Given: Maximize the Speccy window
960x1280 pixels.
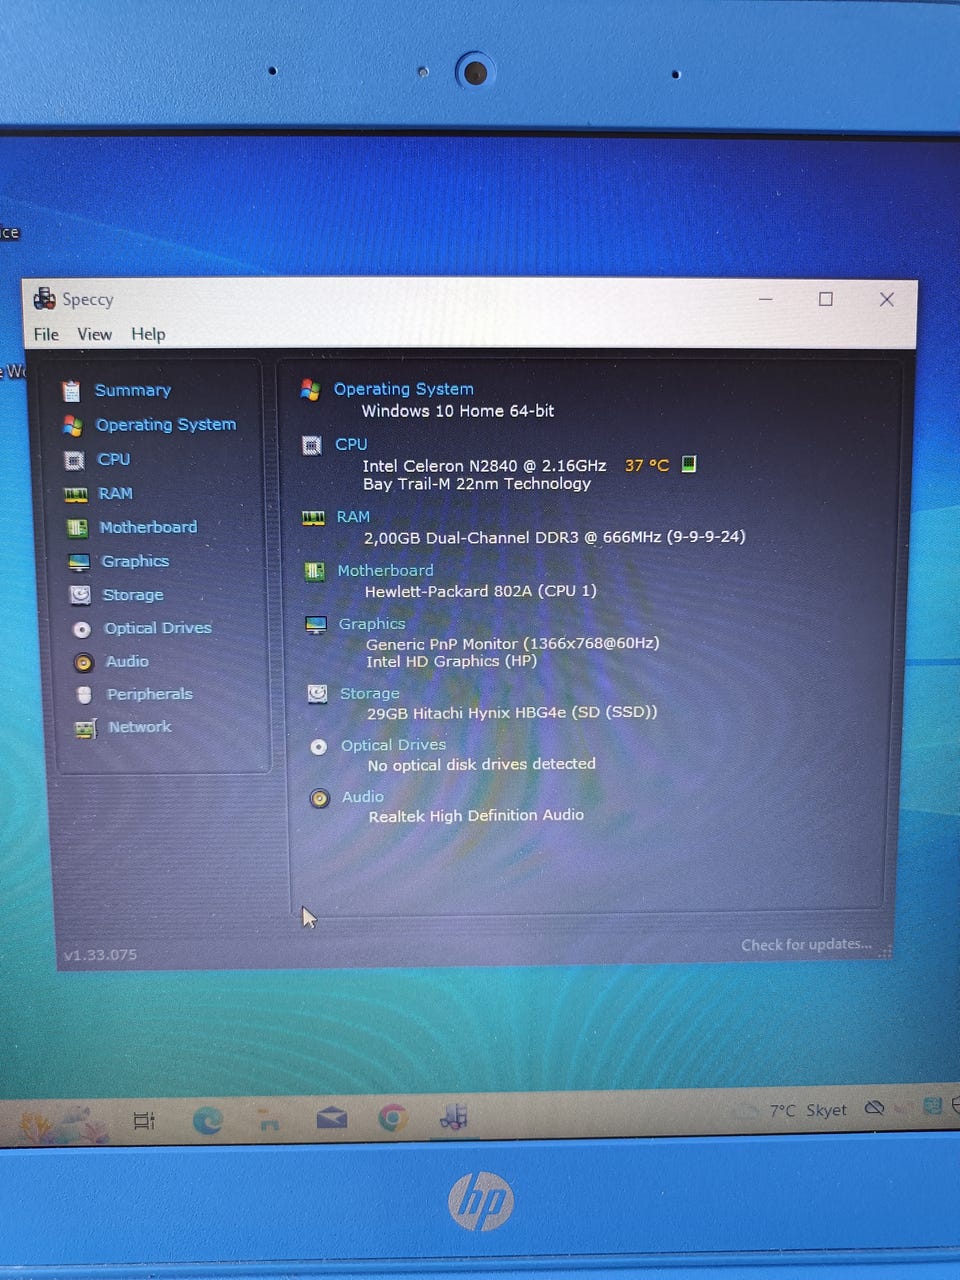Looking at the screenshot, I should [826, 299].
